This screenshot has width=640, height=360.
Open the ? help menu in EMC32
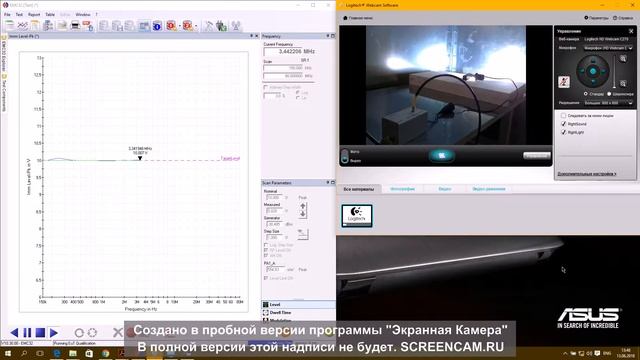tap(97, 14)
